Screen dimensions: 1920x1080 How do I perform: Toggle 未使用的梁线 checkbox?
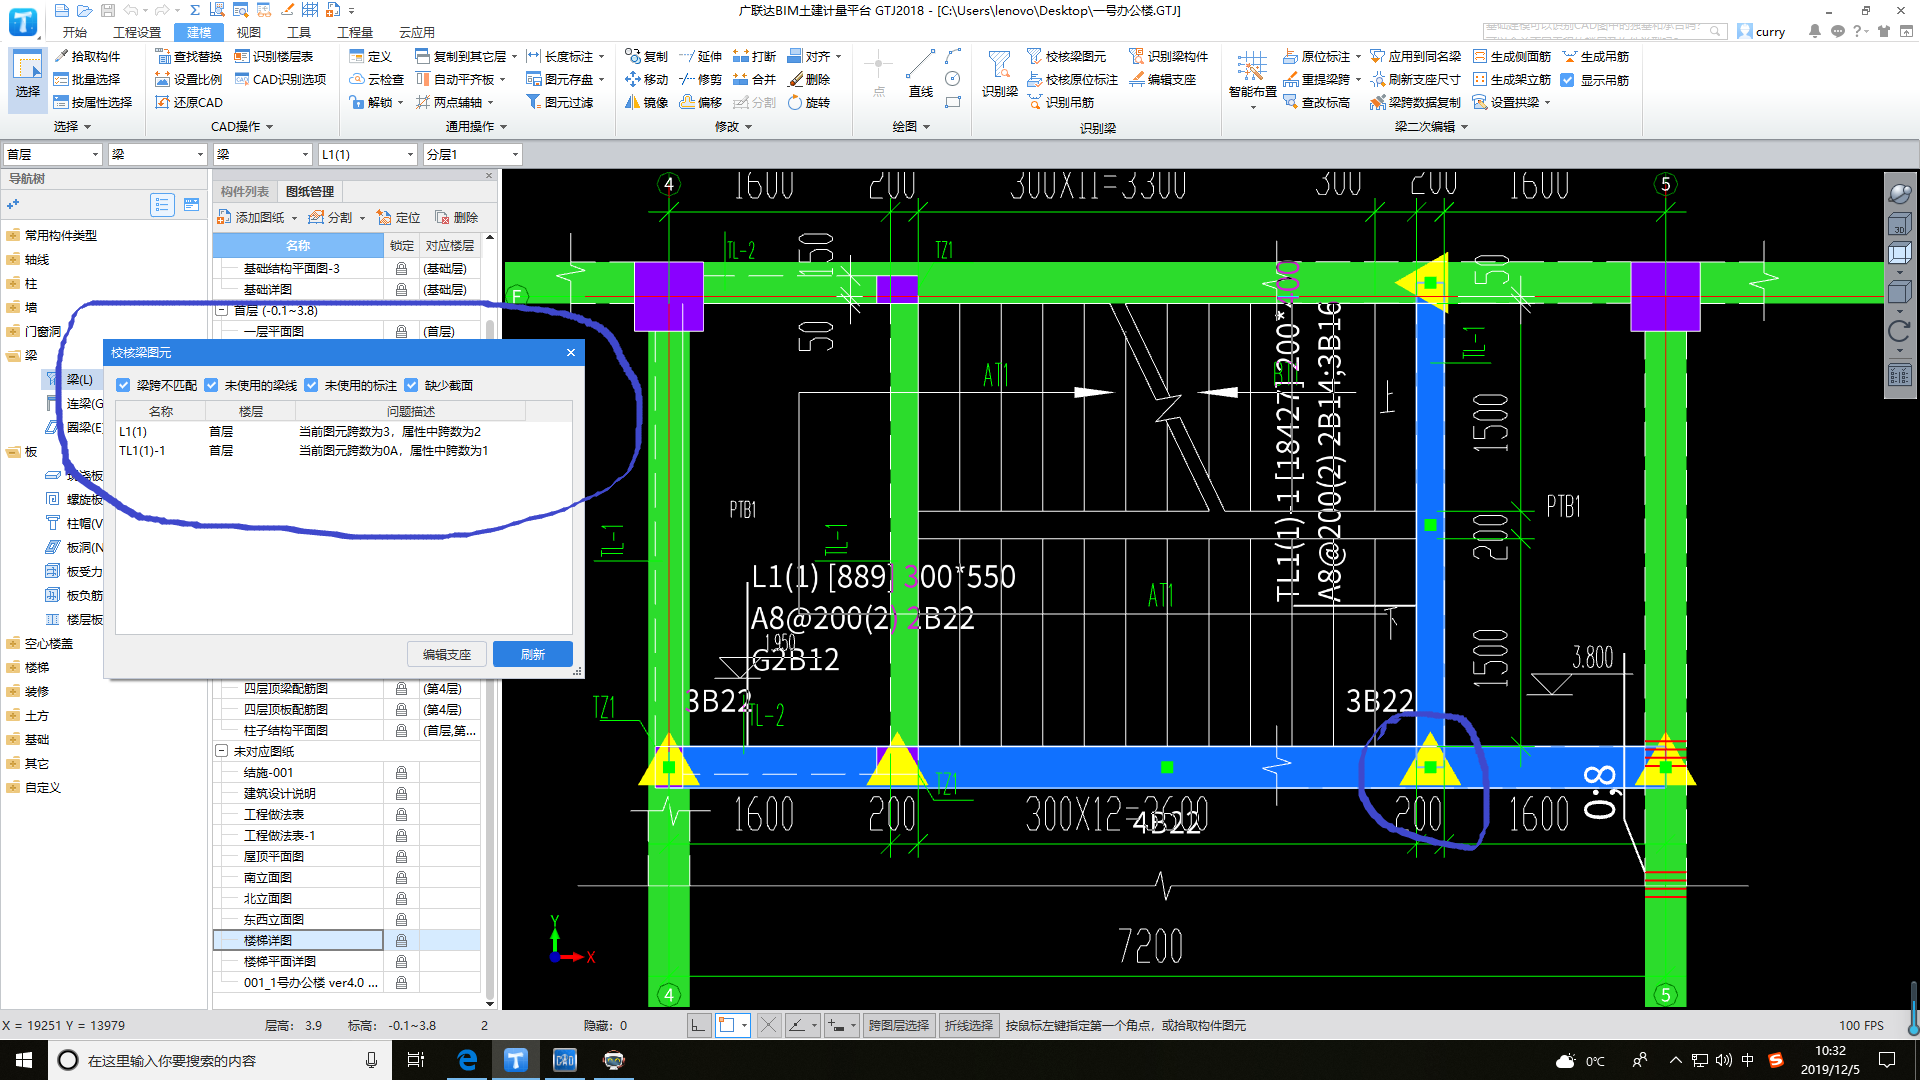coord(211,385)
